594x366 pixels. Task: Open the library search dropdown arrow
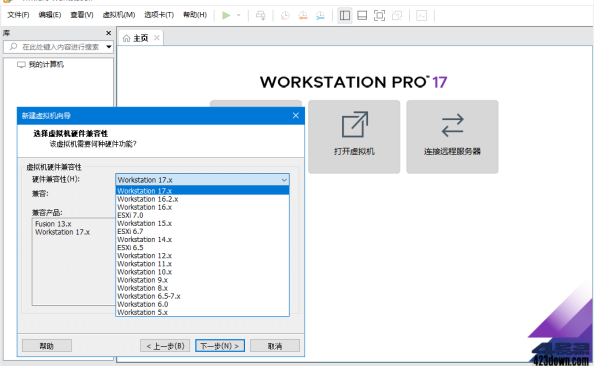[x=109, y=47]
